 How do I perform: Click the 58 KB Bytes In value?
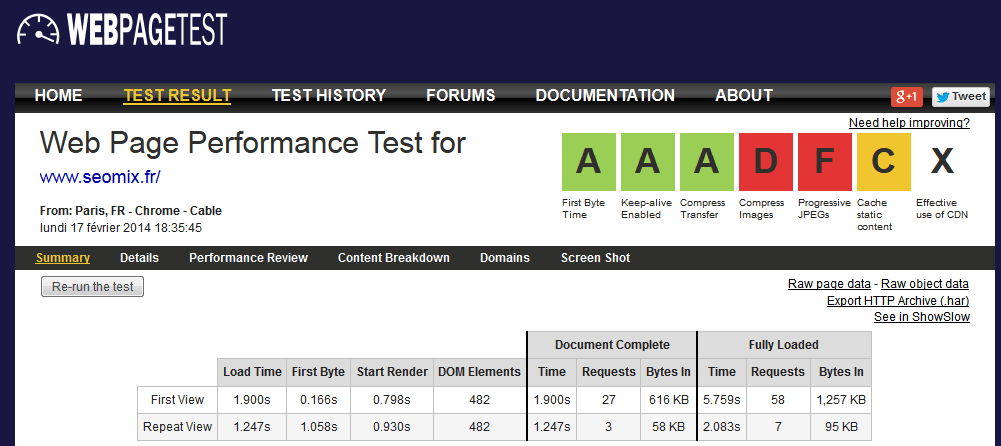pyautogui.click(x=668, y=427)
